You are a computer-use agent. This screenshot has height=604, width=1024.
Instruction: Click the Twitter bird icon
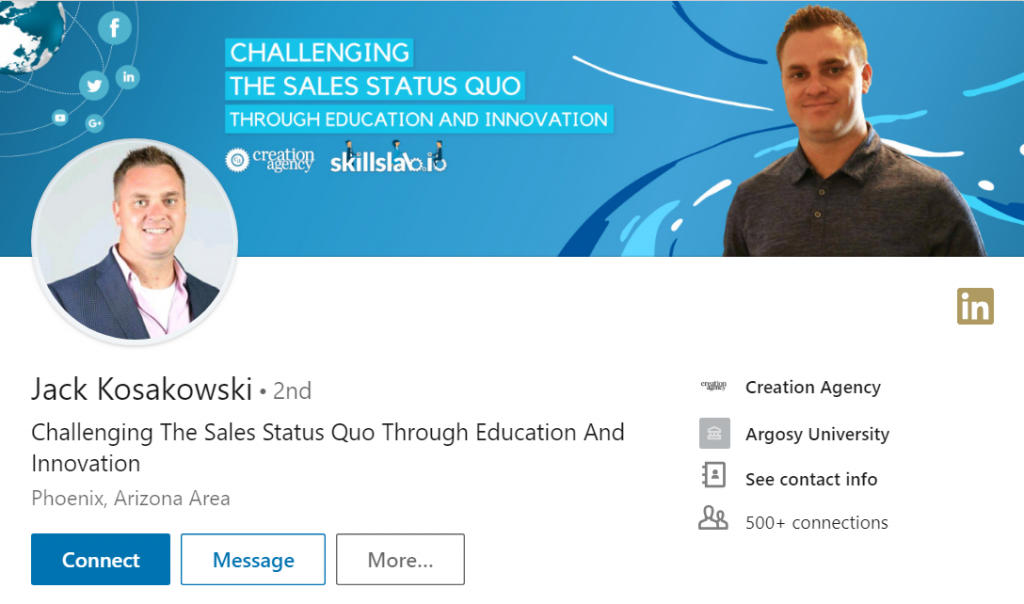[x=95, y=86]
